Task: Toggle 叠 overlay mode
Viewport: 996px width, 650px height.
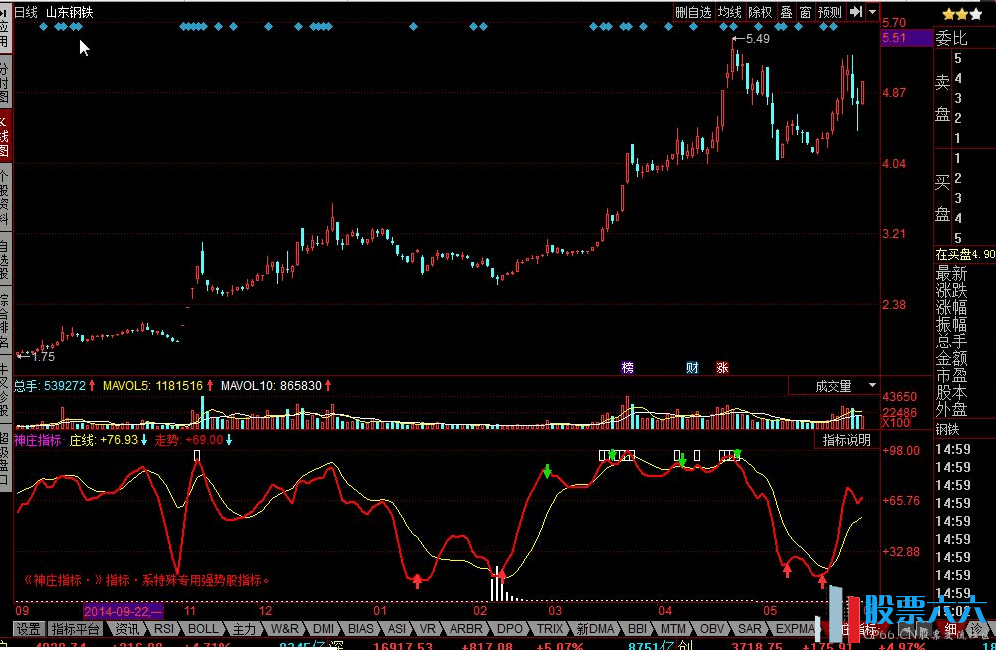Action: (786, 12)
